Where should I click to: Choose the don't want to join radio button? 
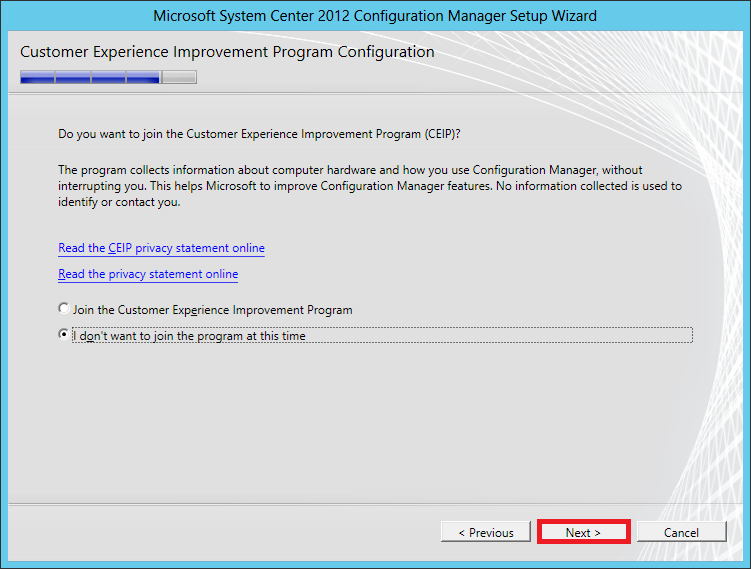65,336
